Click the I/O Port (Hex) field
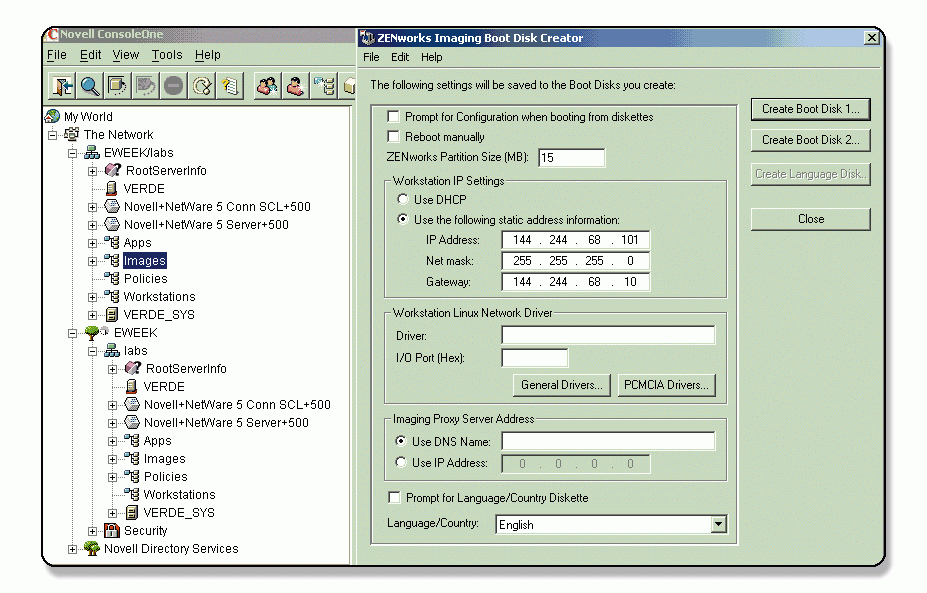This screenshot has width=927, height=593. pos(534,358)
